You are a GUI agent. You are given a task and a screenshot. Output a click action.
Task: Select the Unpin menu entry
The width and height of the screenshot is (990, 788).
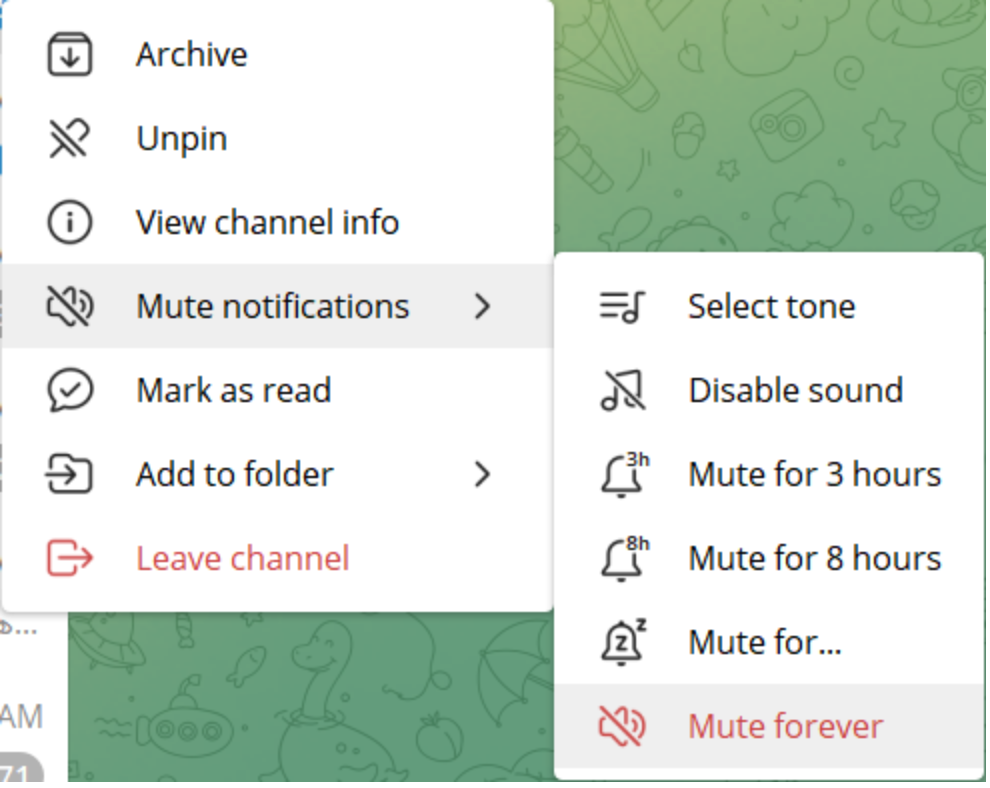[x=278, y=138]
